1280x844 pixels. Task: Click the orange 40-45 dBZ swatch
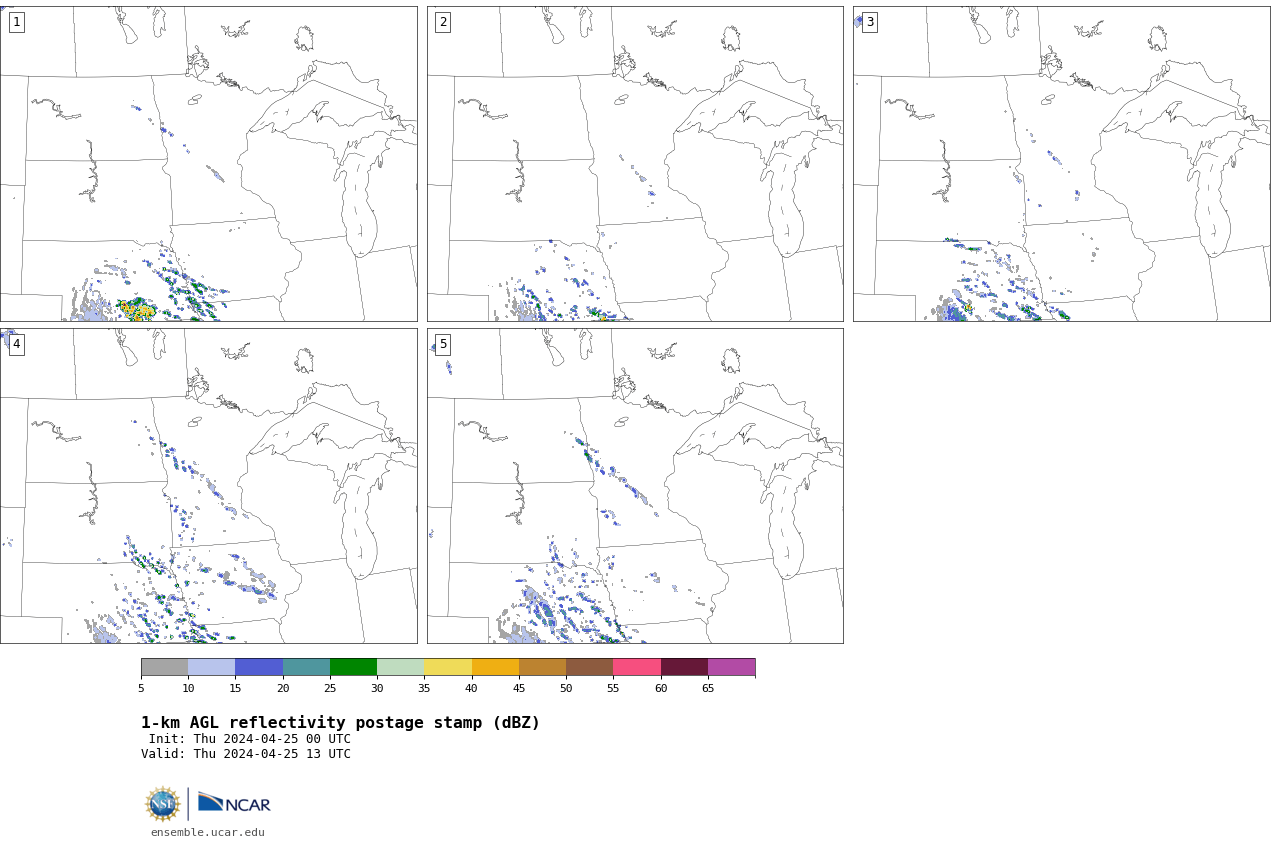coord(495,667)
